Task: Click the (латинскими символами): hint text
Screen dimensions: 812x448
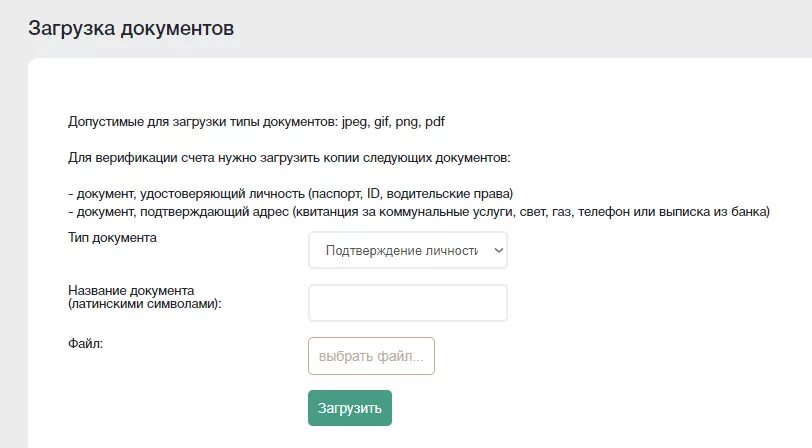Action: 144,304
